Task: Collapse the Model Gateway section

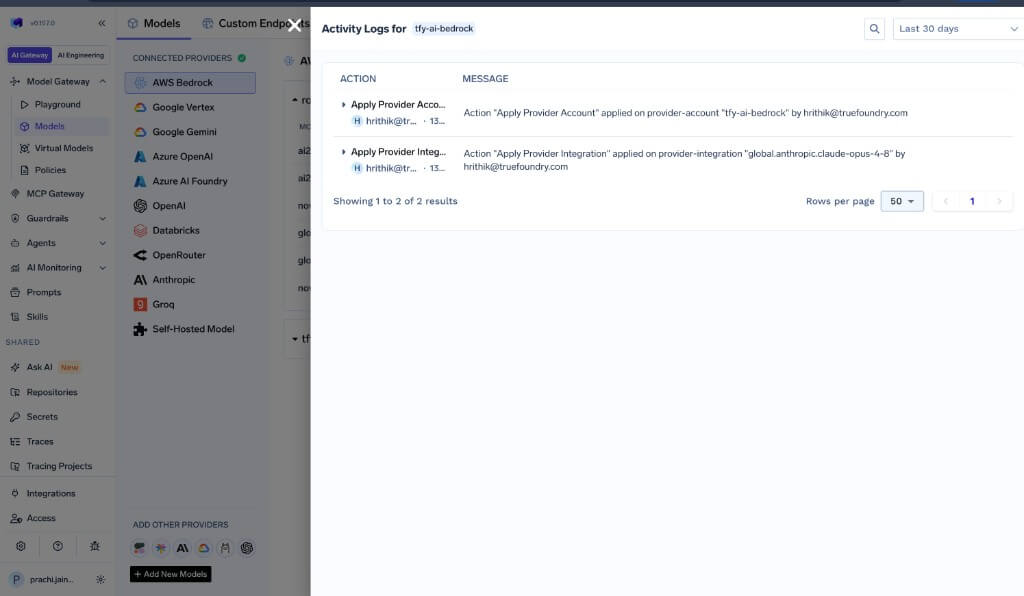Action: 103,82
